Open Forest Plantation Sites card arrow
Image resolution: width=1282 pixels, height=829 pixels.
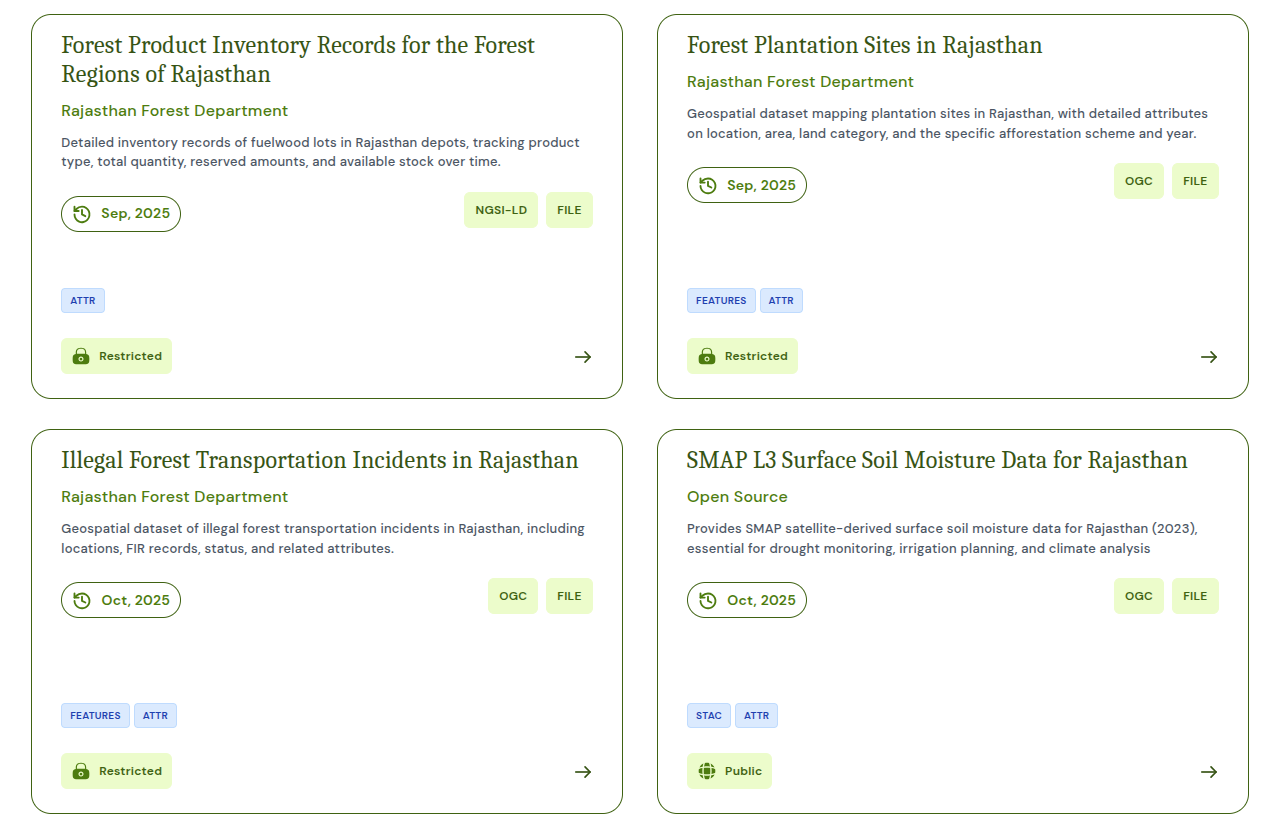(1209, 357)
